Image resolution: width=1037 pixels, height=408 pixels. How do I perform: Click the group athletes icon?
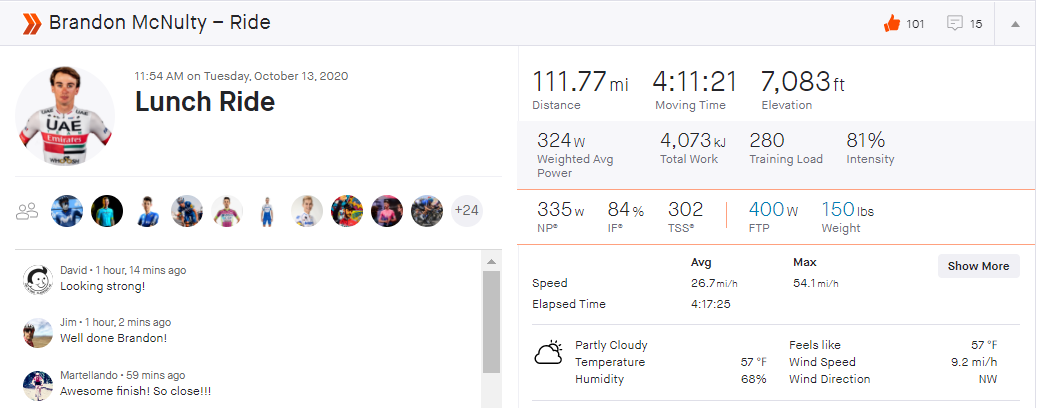click(x=28, y=211)
